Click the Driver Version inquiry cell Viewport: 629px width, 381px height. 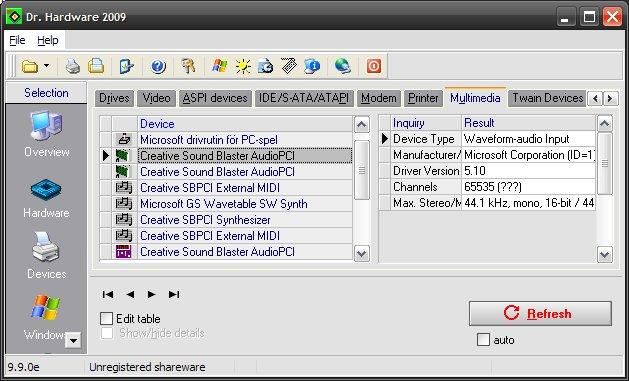pos(426,171)
